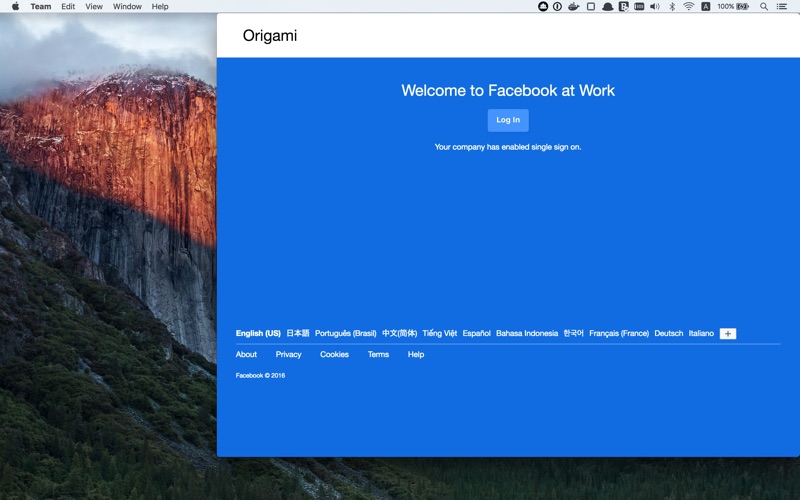Show more languages with plus button

point(728,334)
